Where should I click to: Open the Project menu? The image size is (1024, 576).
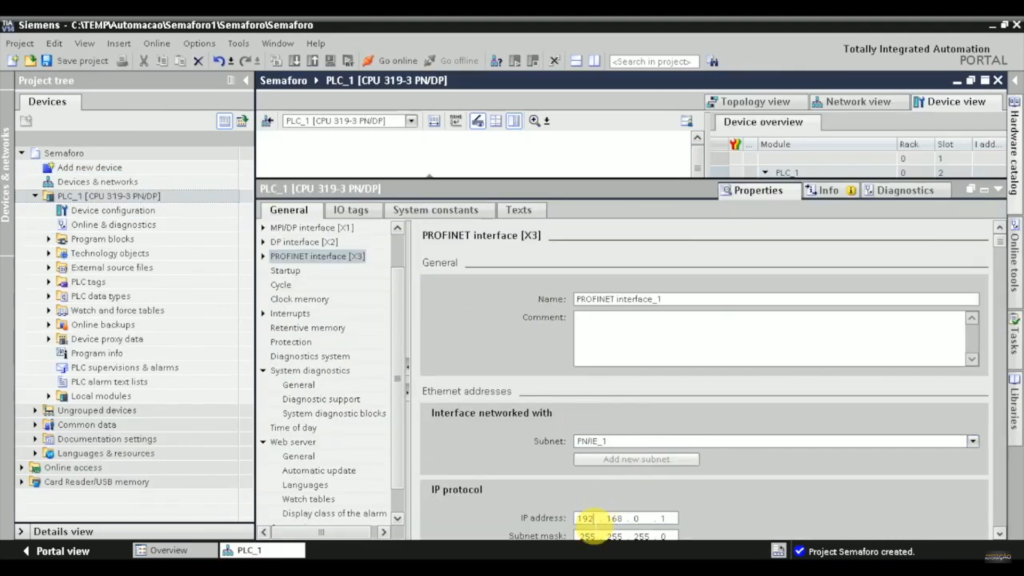[20, 43]
